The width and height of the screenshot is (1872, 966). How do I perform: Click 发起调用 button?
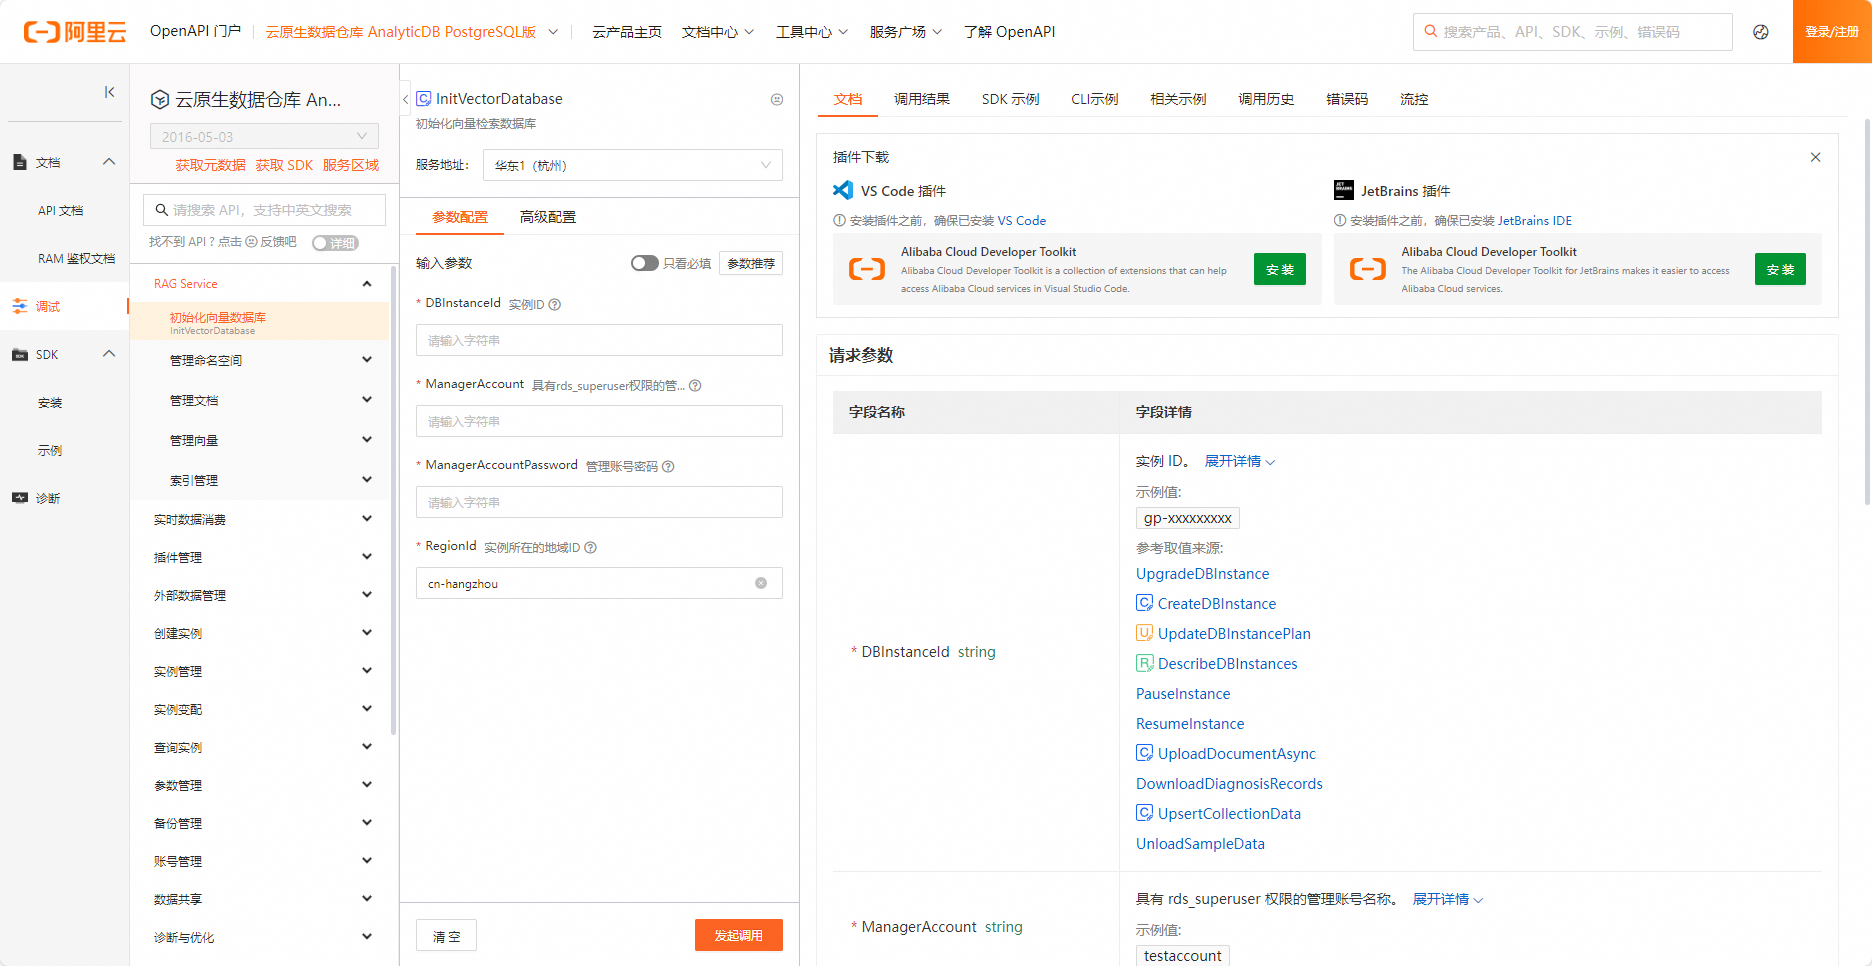pos(738,935)
